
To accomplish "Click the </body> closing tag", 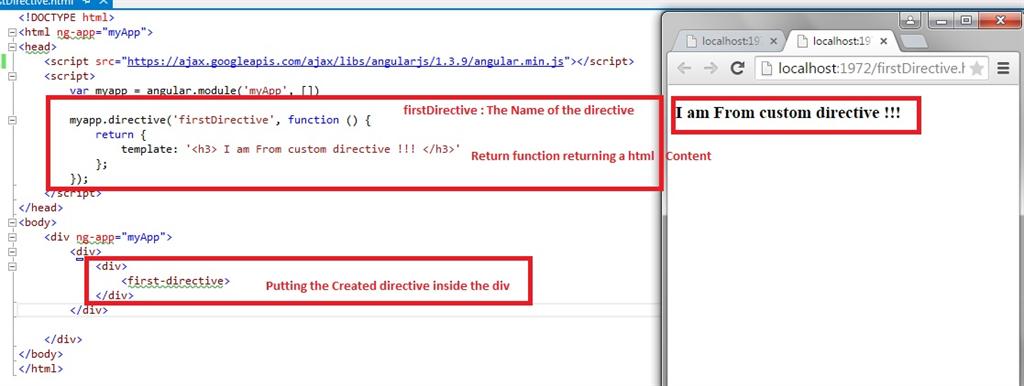I will 40,355.
